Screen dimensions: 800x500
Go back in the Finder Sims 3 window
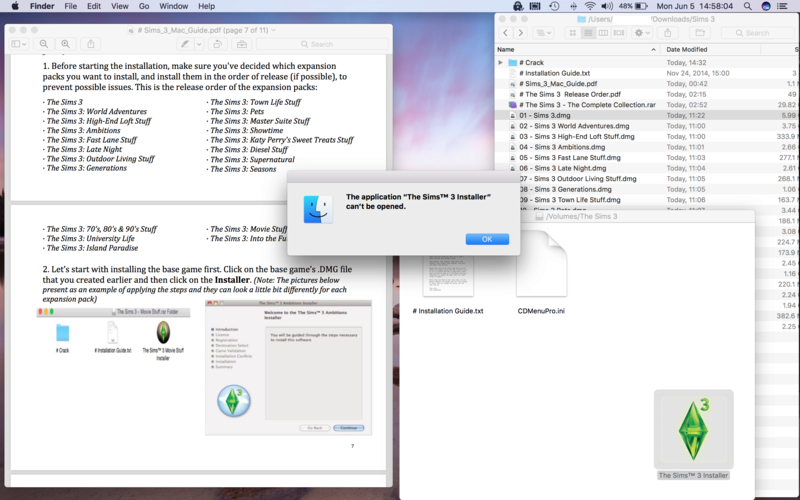505,33
